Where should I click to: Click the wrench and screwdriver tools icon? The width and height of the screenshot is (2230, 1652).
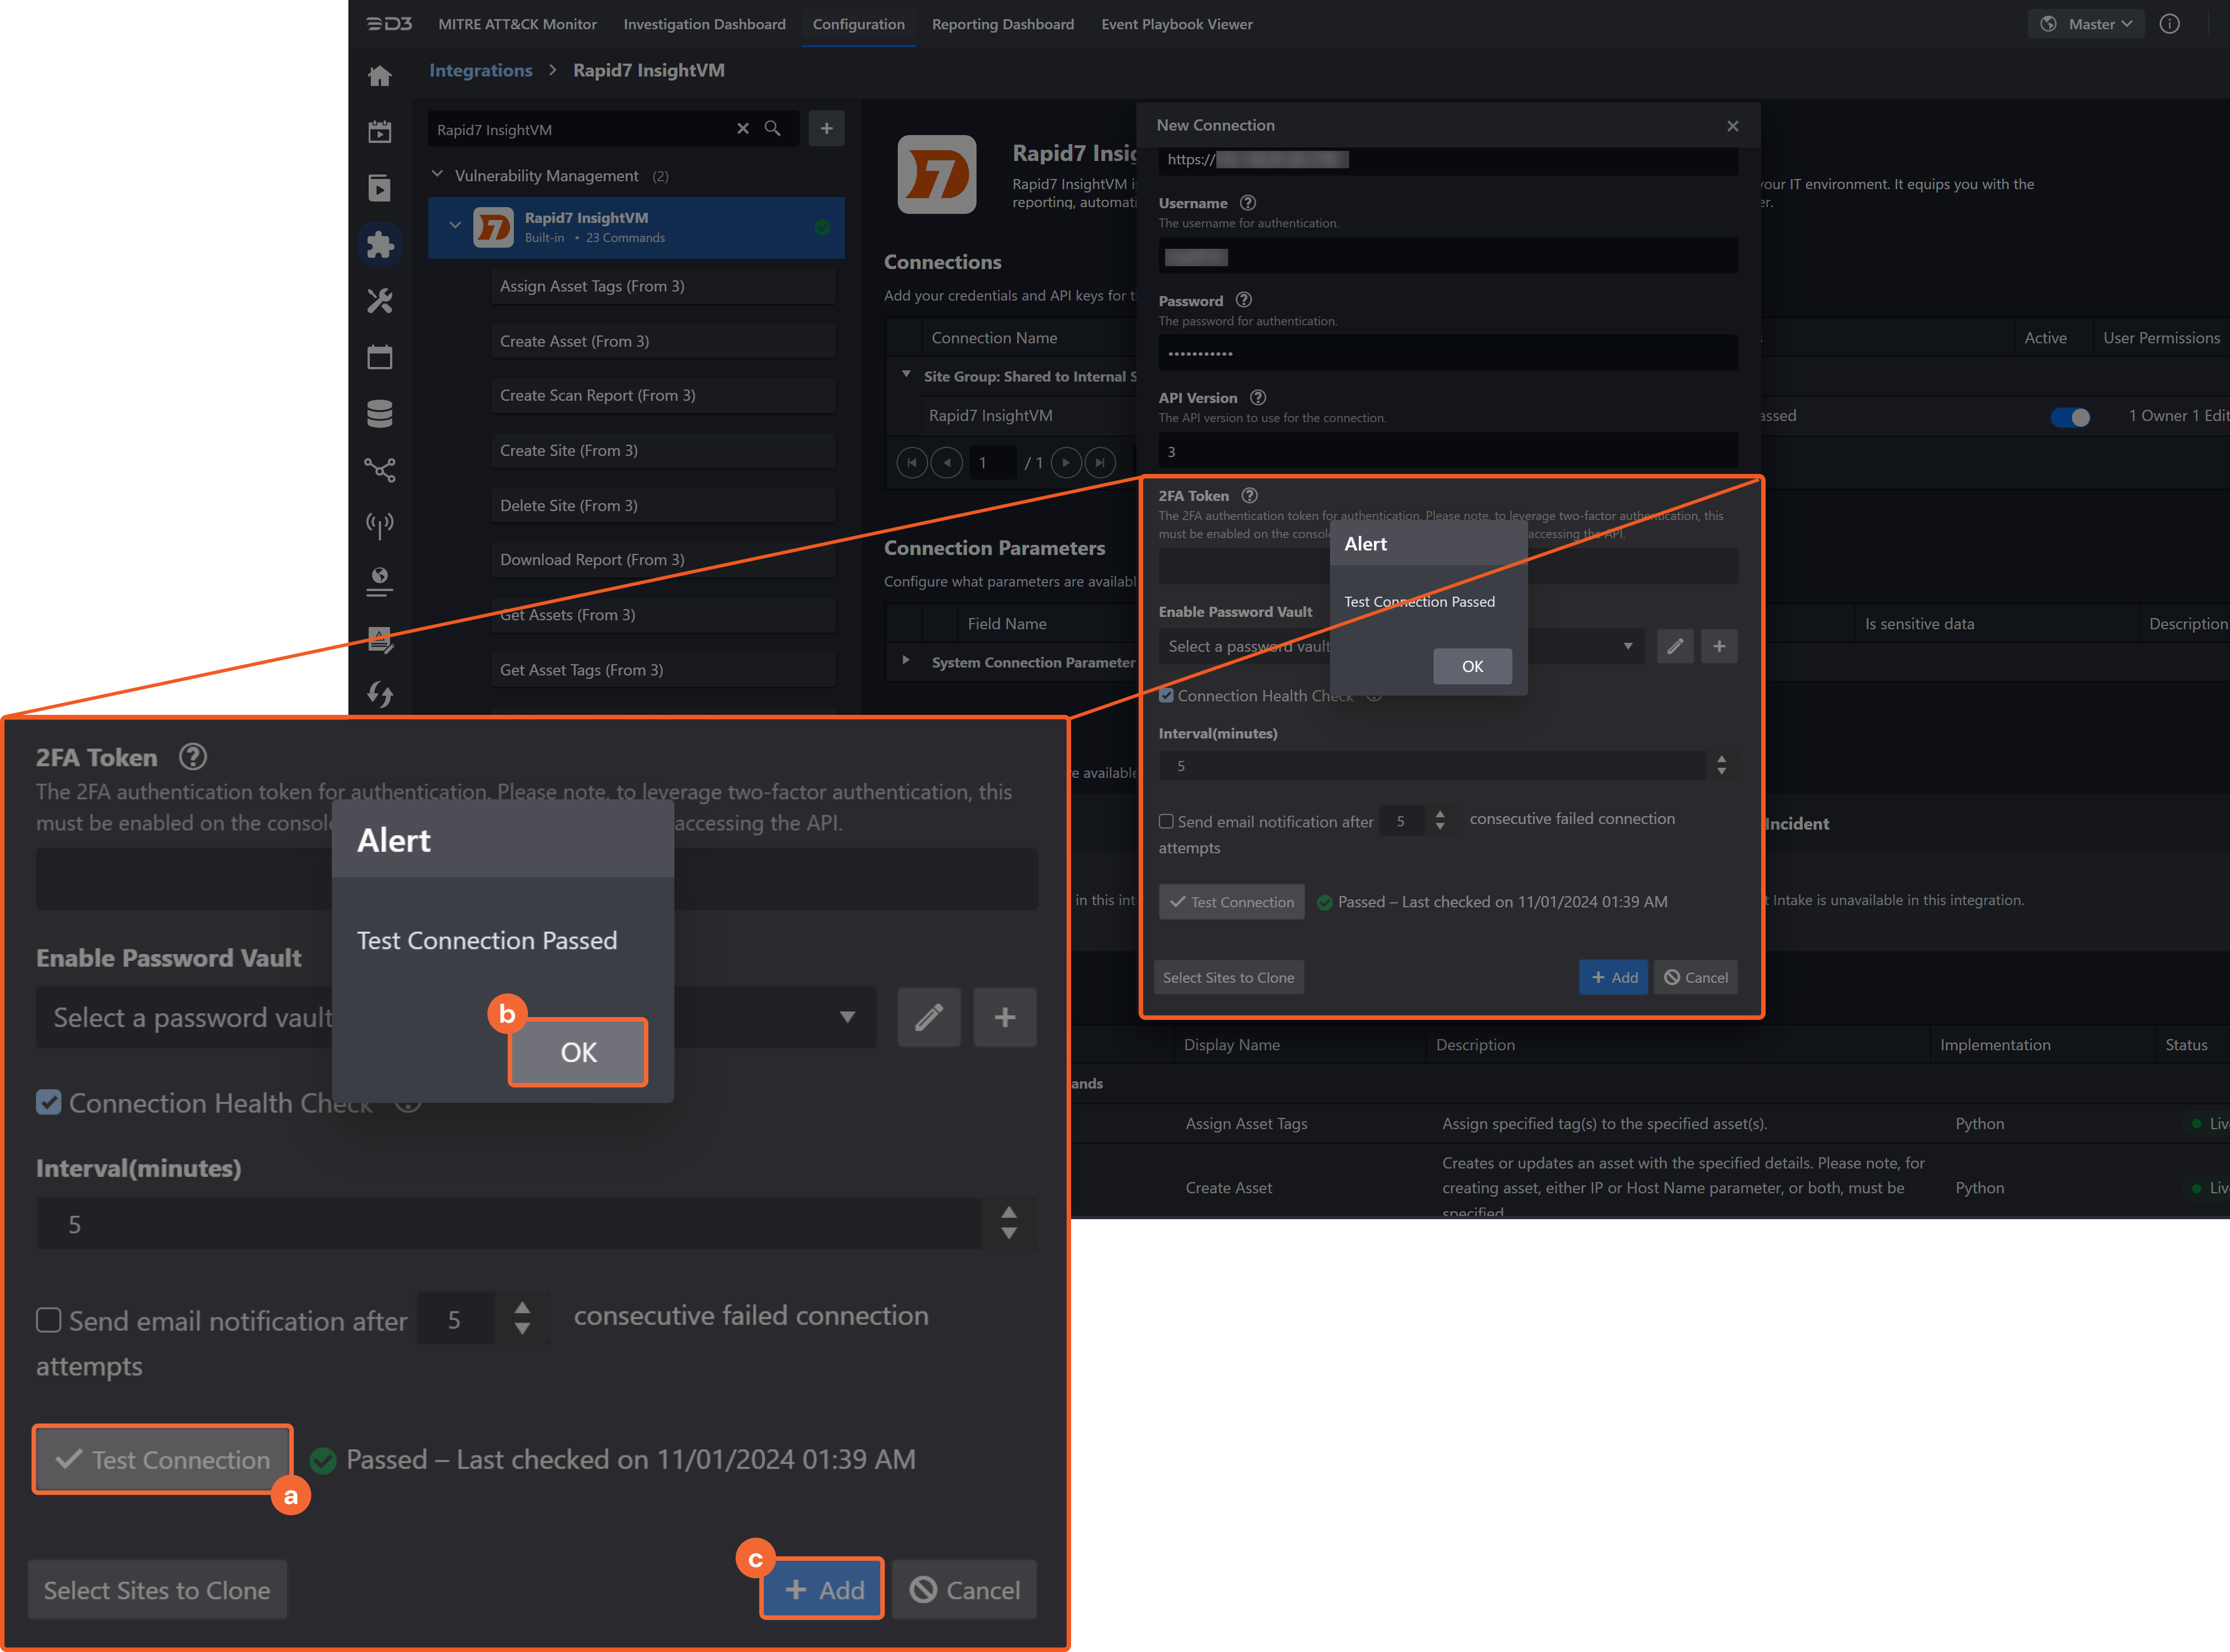point(379,301)
